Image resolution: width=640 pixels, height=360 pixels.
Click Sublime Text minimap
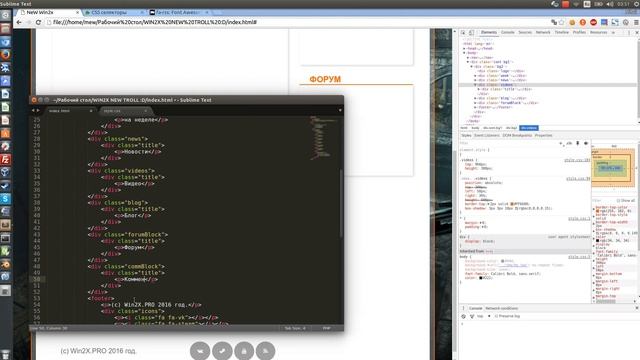[323, 138]
